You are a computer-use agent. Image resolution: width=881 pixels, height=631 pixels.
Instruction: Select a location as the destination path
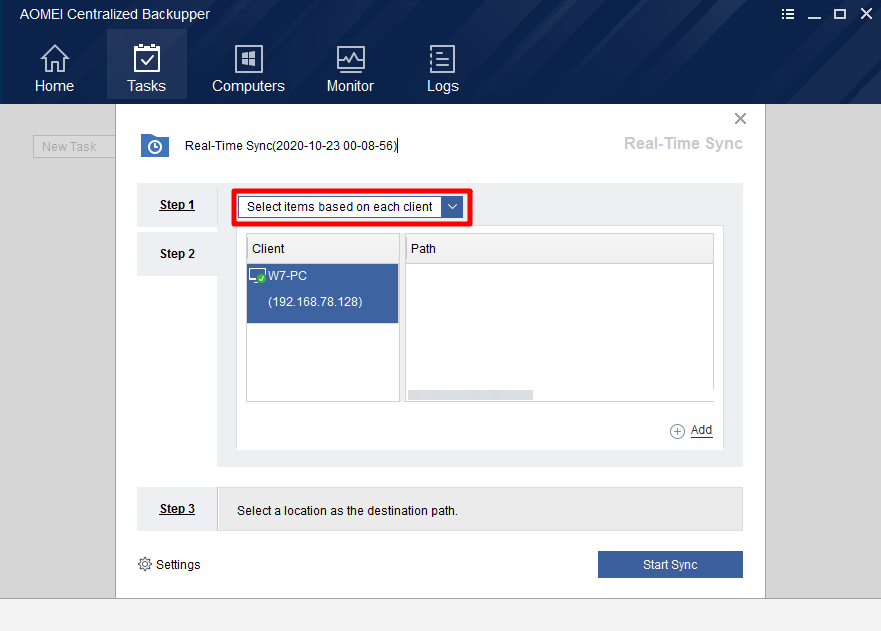(480, 509)
